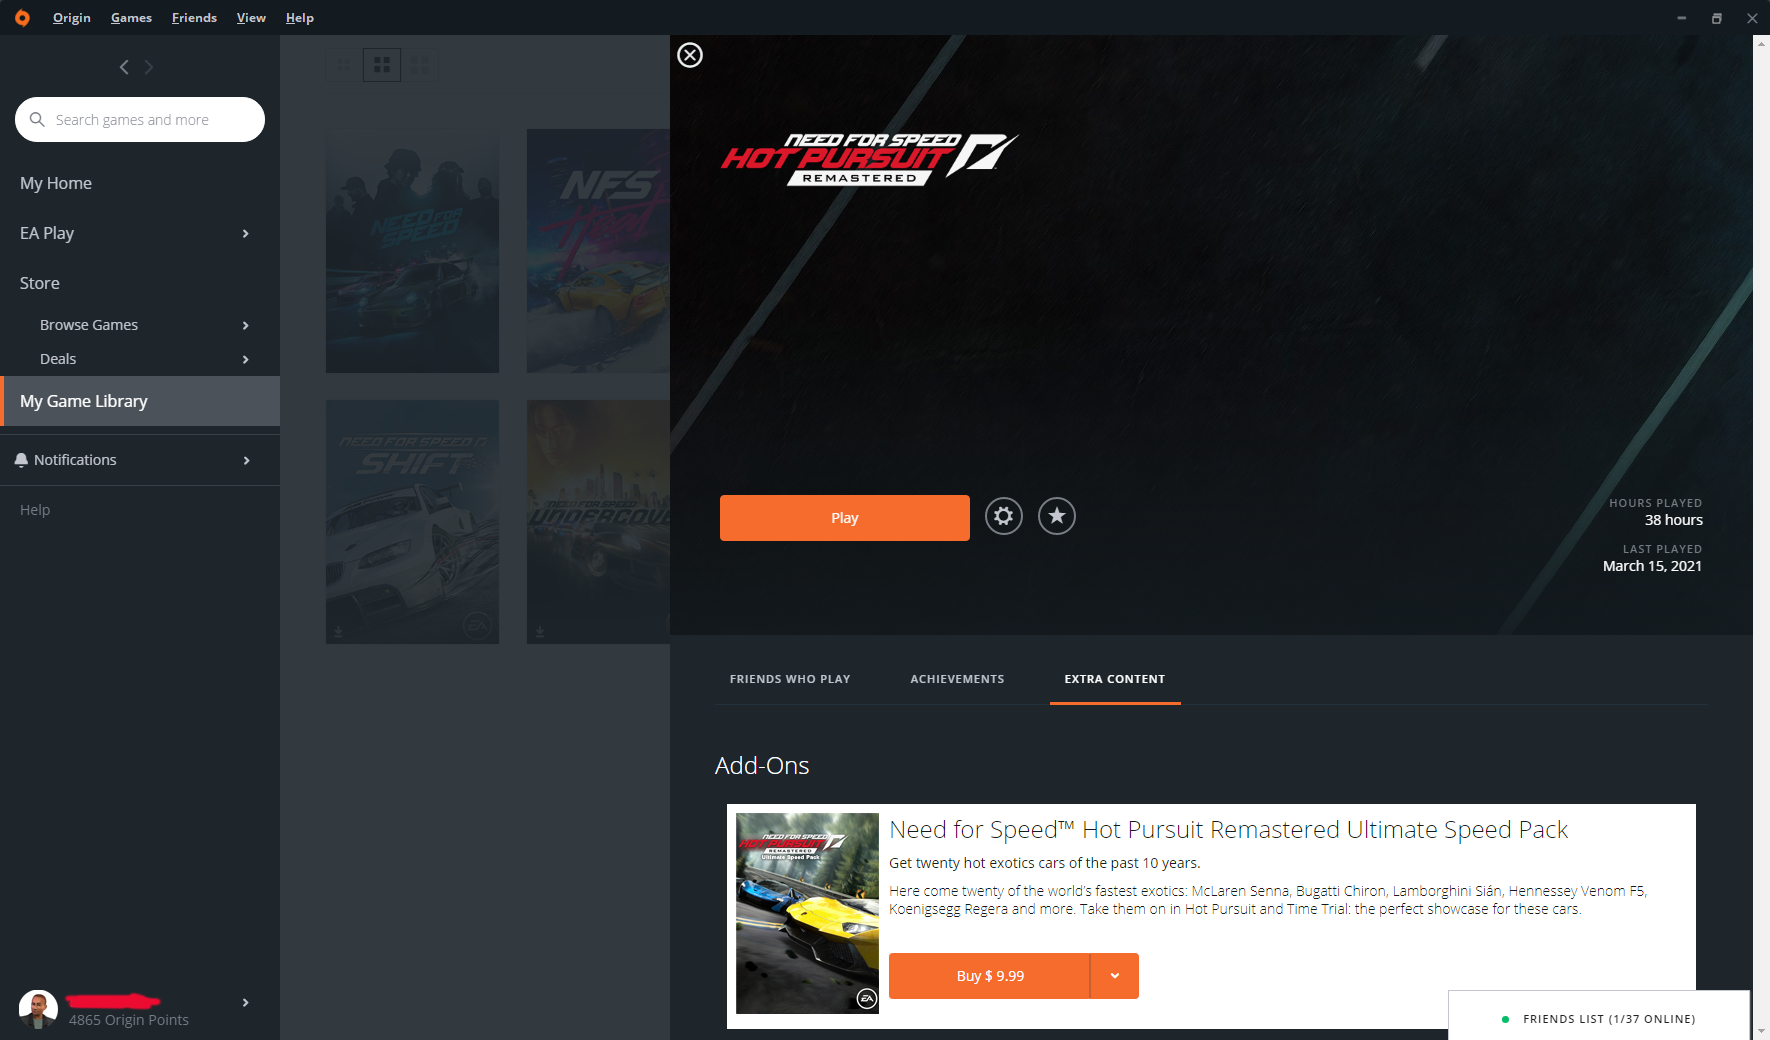Click the forward navigation arrow
The height and width of the screenshot is (1040, 1770).
click(x=149, y=67)
